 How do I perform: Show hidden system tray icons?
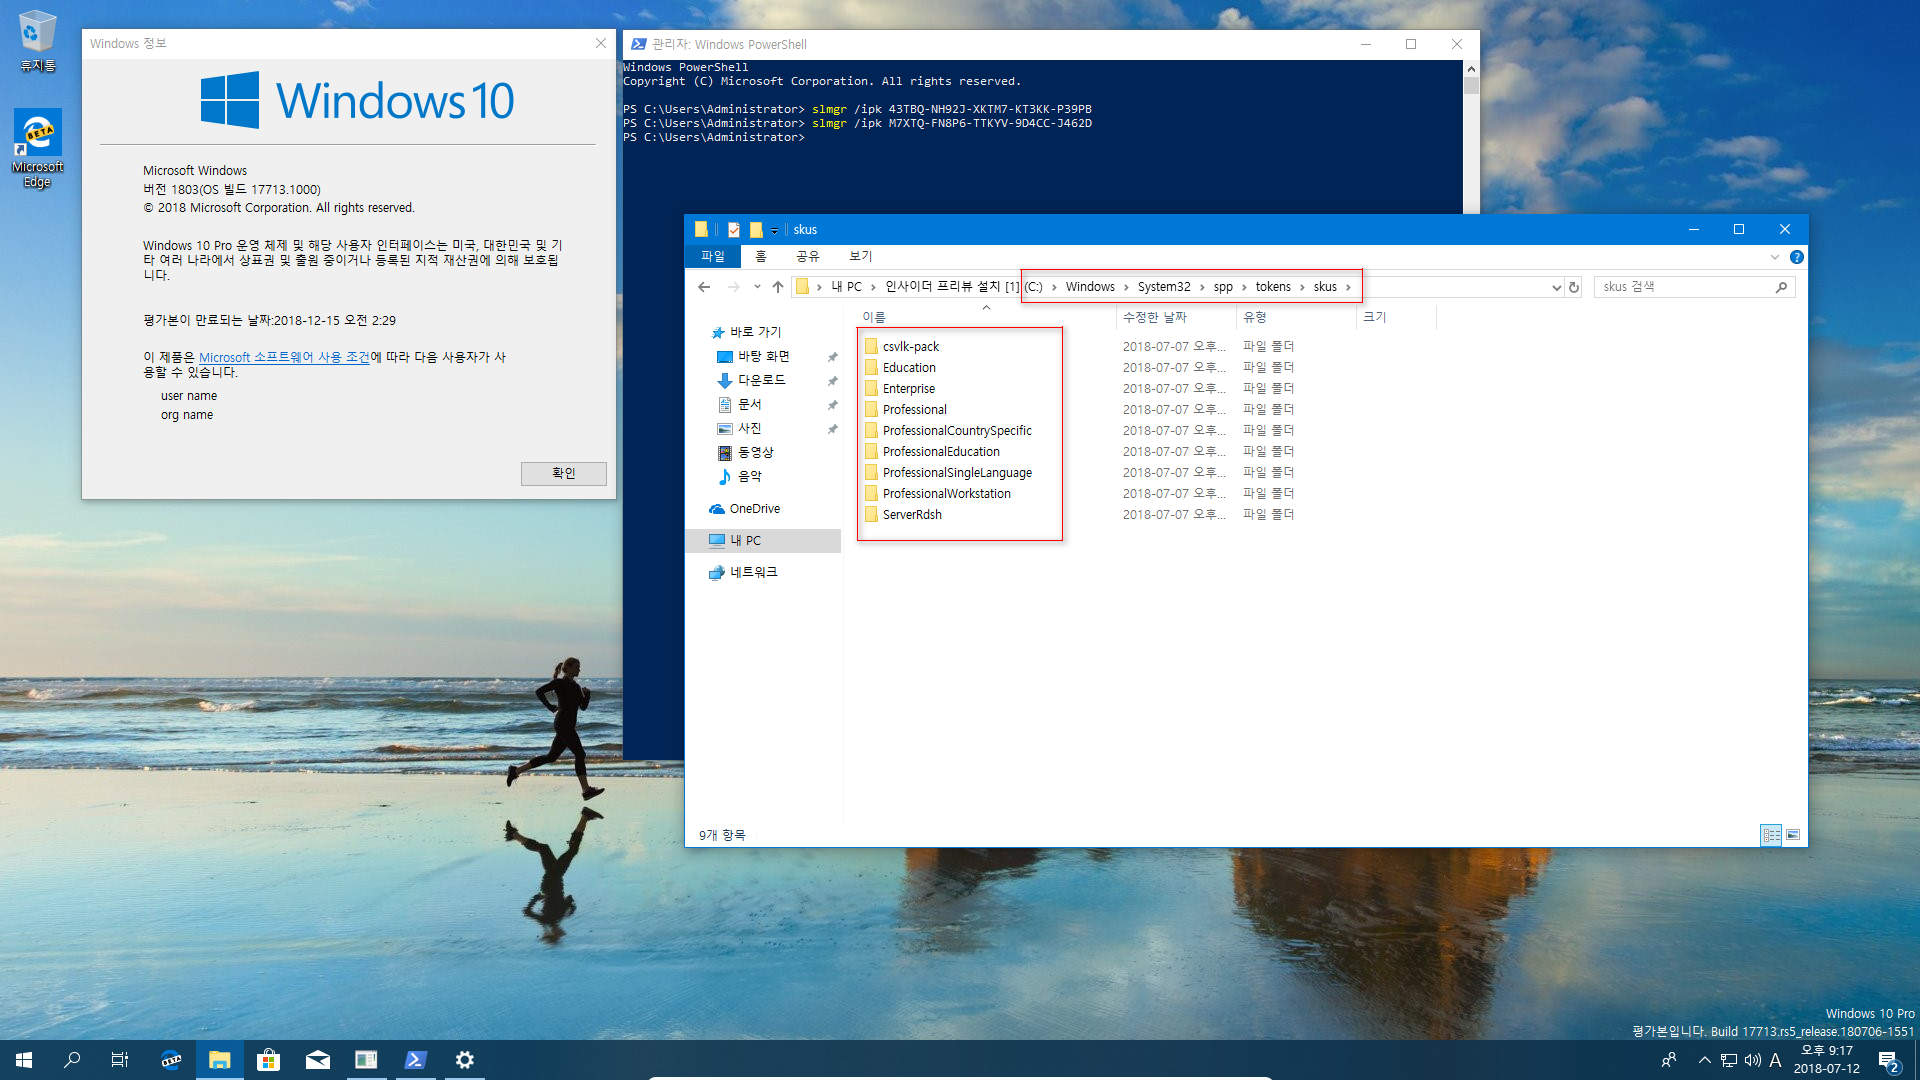1704,1060
